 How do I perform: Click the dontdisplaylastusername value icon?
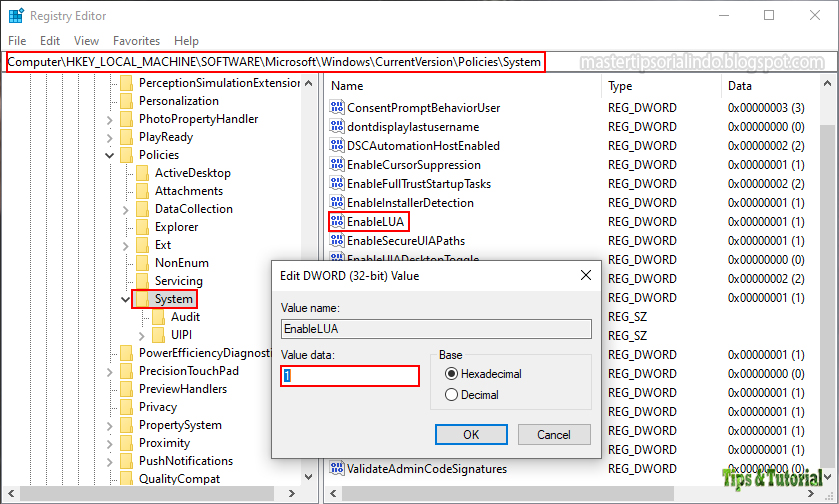[337, 127]
